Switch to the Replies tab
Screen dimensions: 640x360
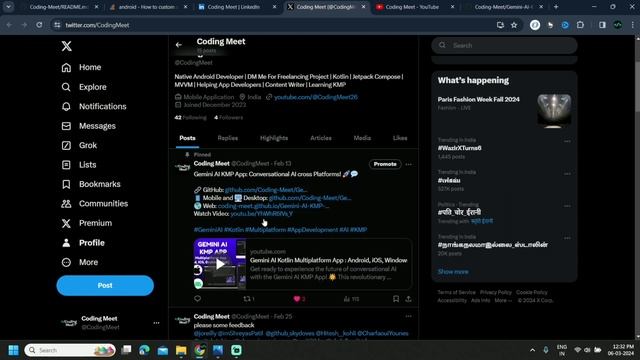[228, 138]
